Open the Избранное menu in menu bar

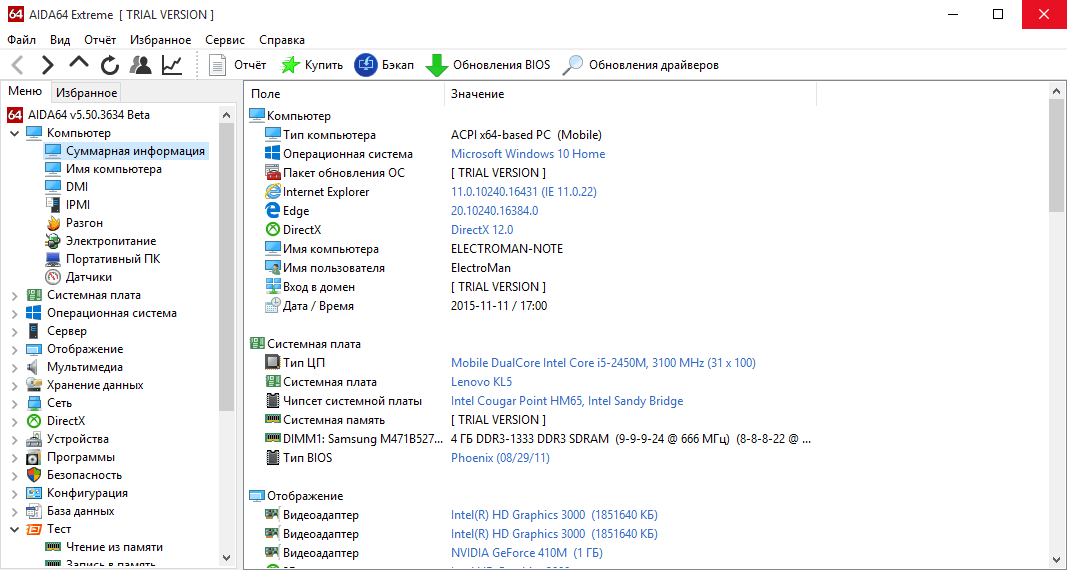click(161, 40)
